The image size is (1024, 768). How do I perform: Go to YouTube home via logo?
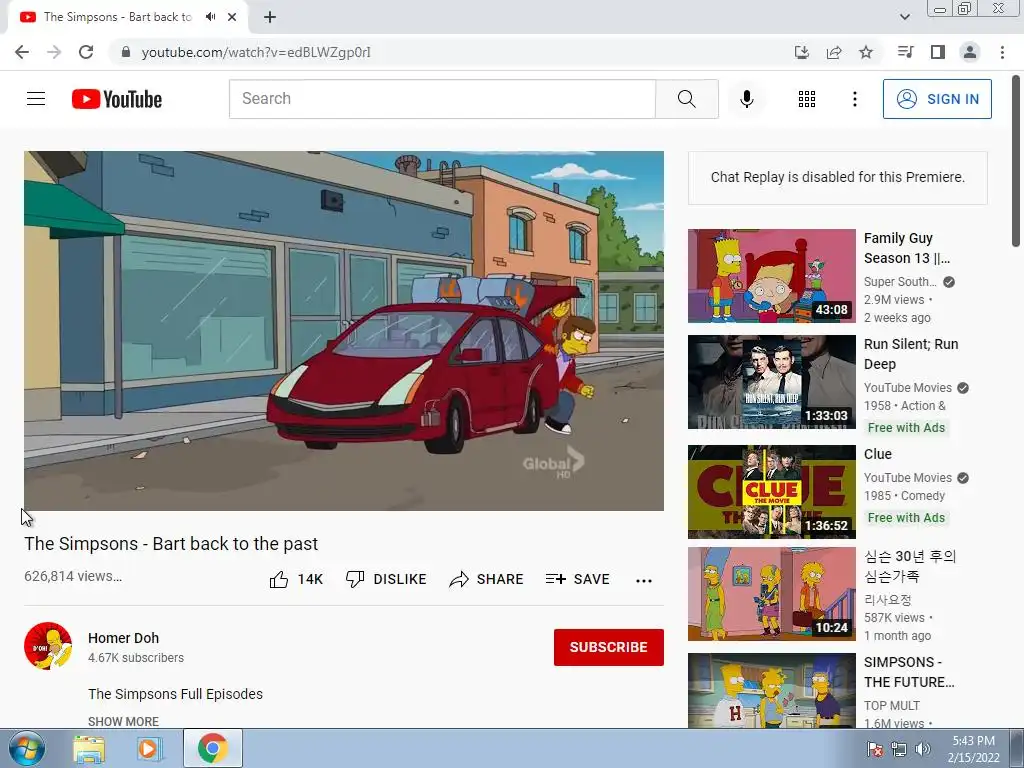pos(117,99)
